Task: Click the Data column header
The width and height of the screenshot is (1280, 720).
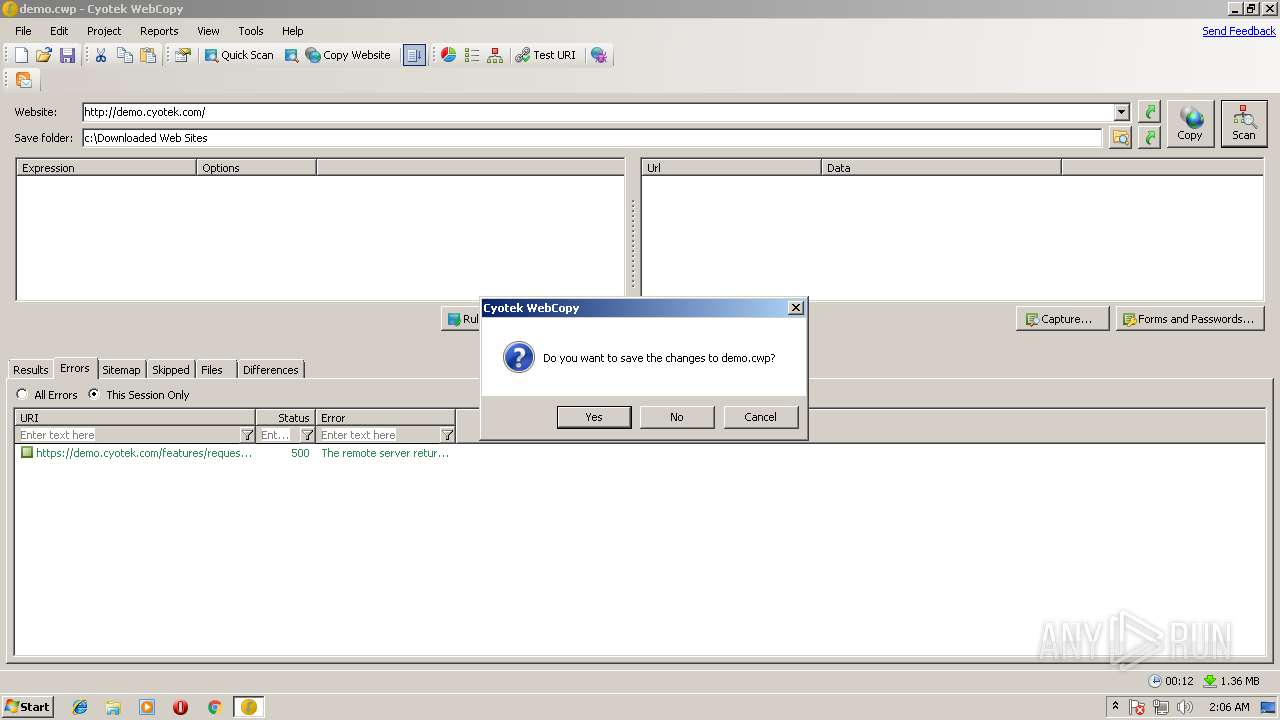Action: coord(942,168)
